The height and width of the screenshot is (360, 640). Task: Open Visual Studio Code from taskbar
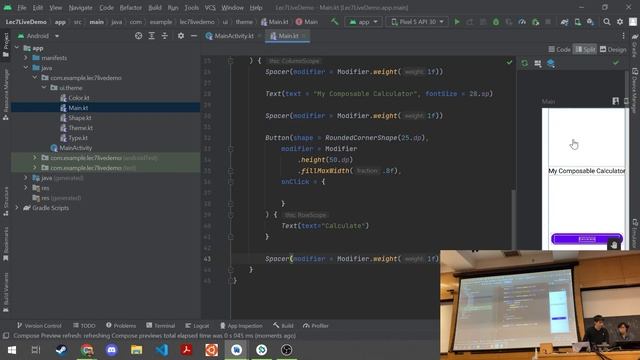tap(162, 350)
